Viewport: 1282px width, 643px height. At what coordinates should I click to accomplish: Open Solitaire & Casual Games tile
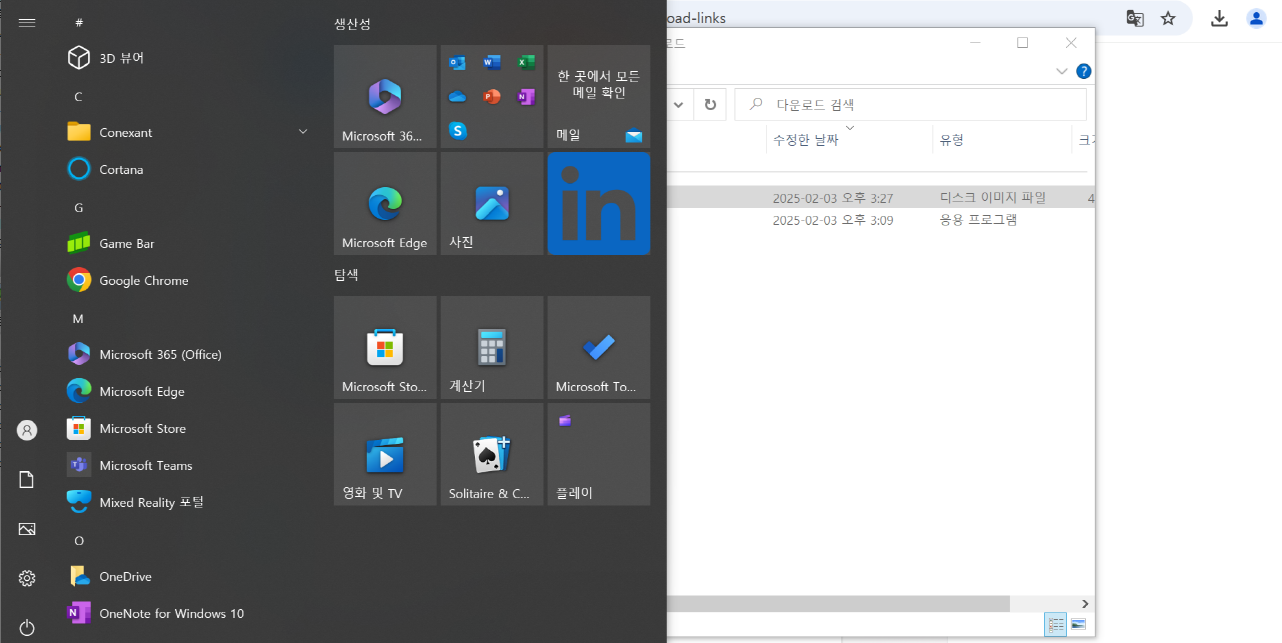tap(491, 453)
